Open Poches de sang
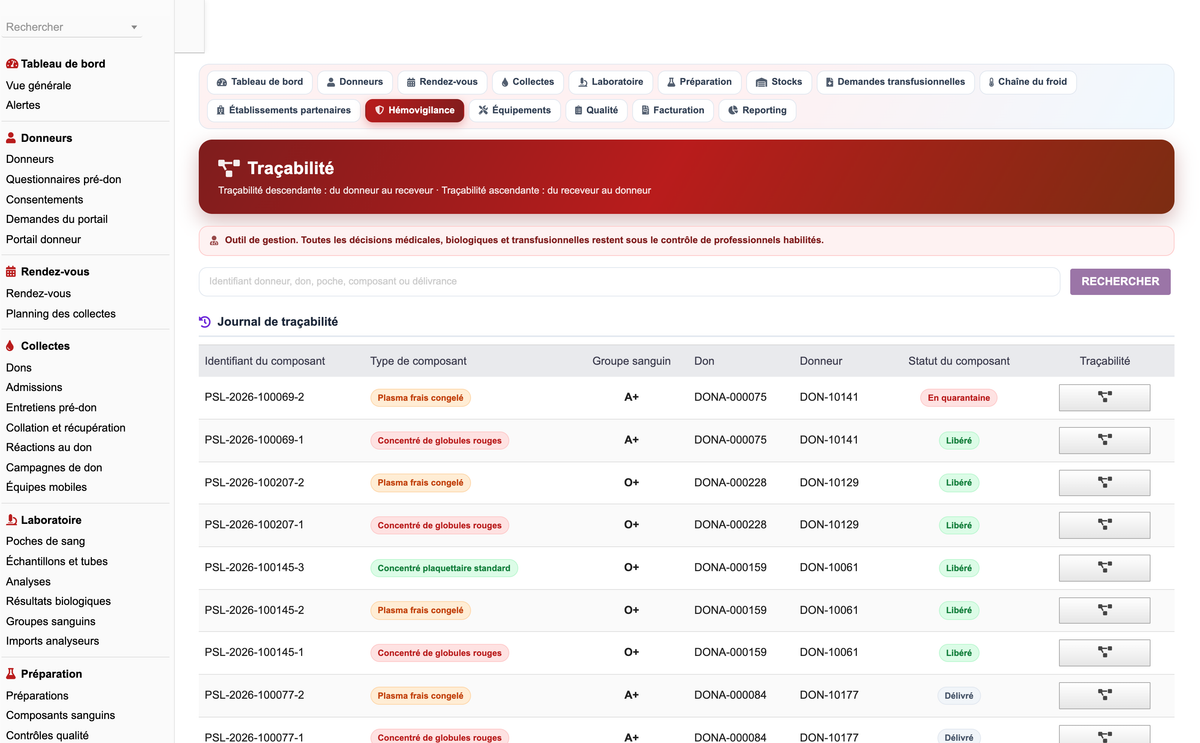The image size is (1200, 743). [x=45, y=542]
